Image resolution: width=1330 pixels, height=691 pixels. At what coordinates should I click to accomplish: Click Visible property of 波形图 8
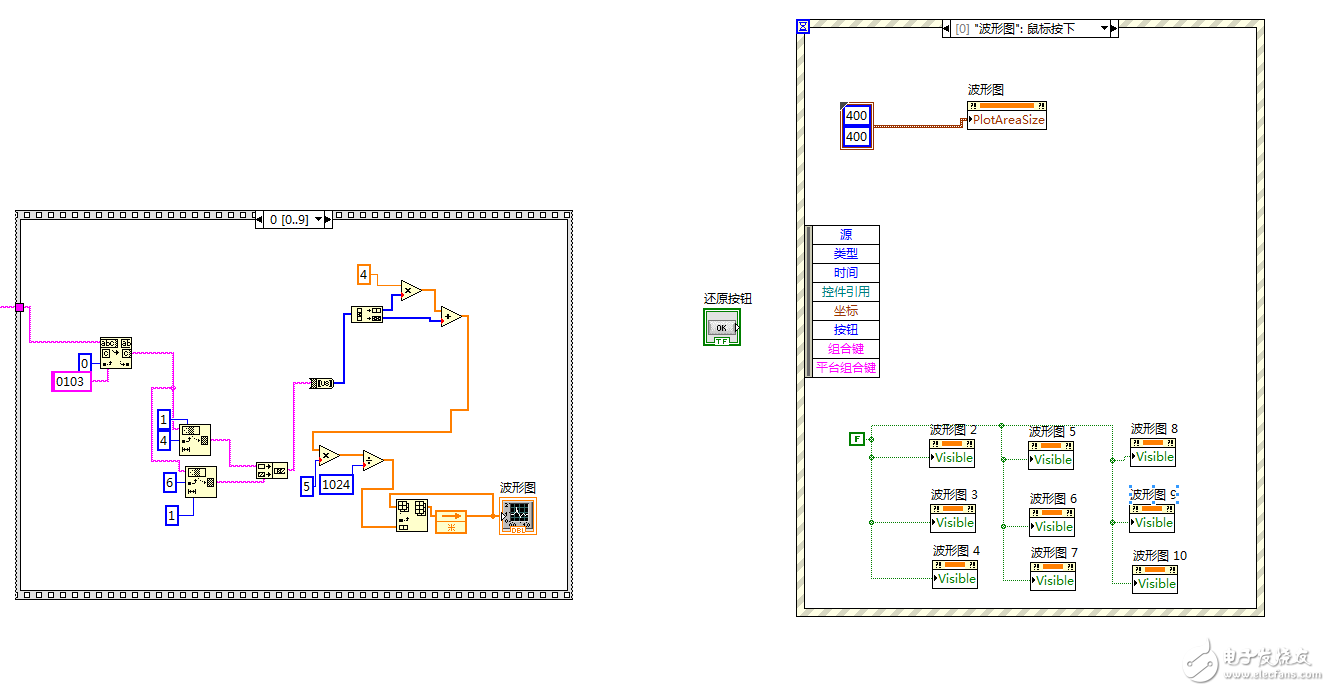coord(1153,457)
